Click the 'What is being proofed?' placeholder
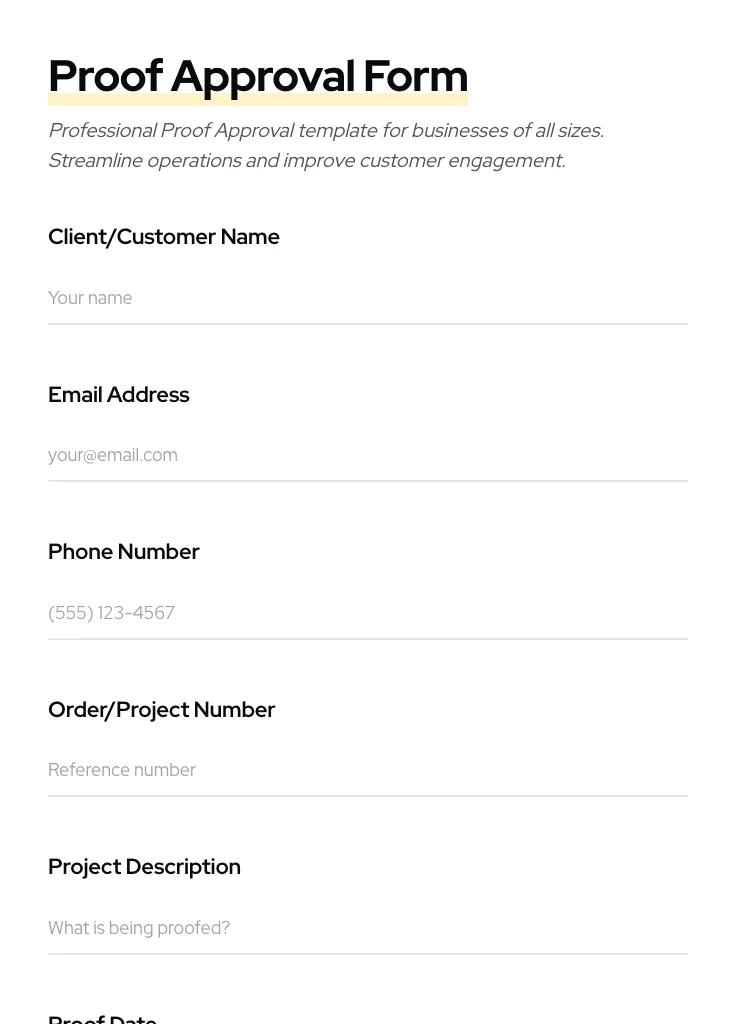Image resolution: width=736 pixels, height=1024 pixels. (139, 928)
